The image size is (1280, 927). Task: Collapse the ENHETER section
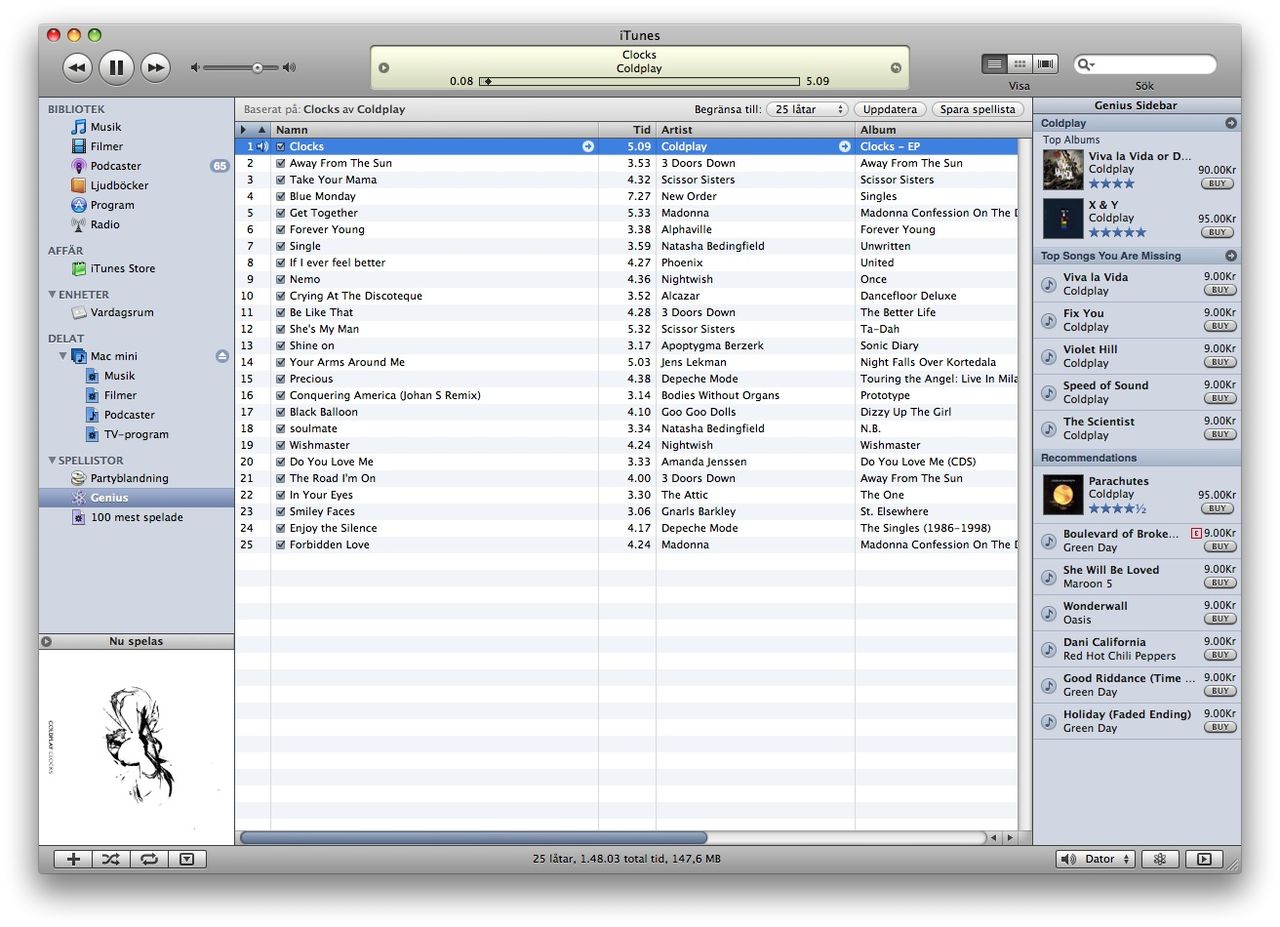pyautogui.click(x=52, y=294)
